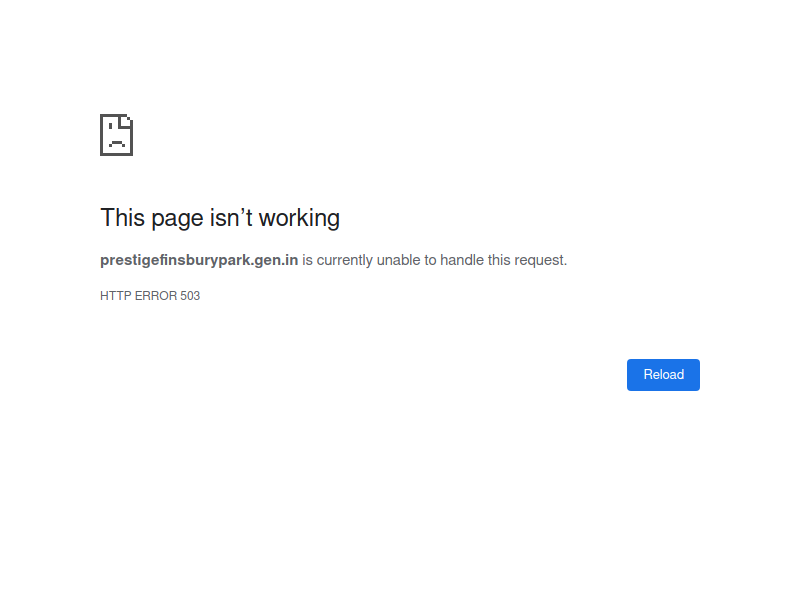Select the bold prestigefinsburypark.gen.in domain text
The image size is (800, 600).
point(199,260)
